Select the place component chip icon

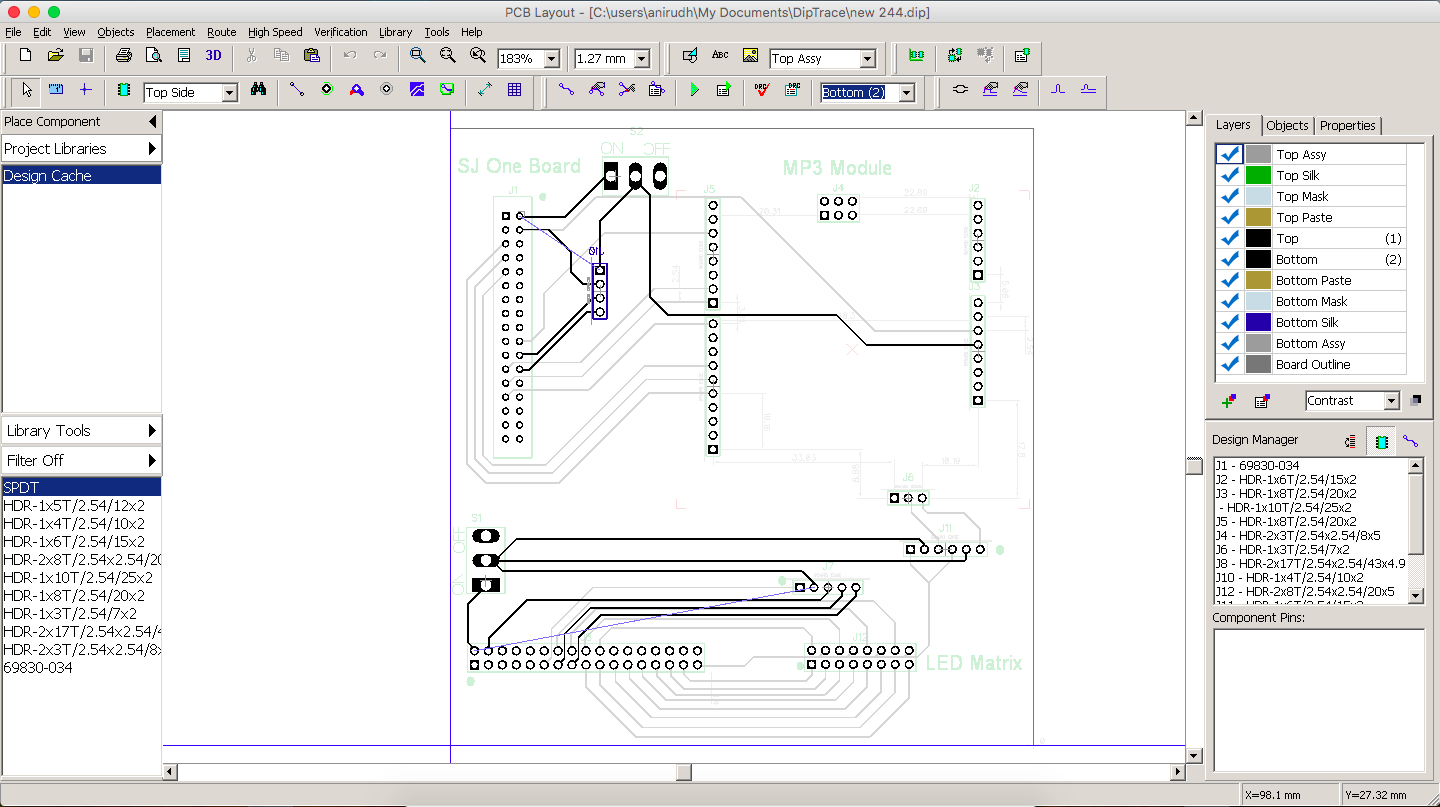pyautogui.click(x=124, y=90)
